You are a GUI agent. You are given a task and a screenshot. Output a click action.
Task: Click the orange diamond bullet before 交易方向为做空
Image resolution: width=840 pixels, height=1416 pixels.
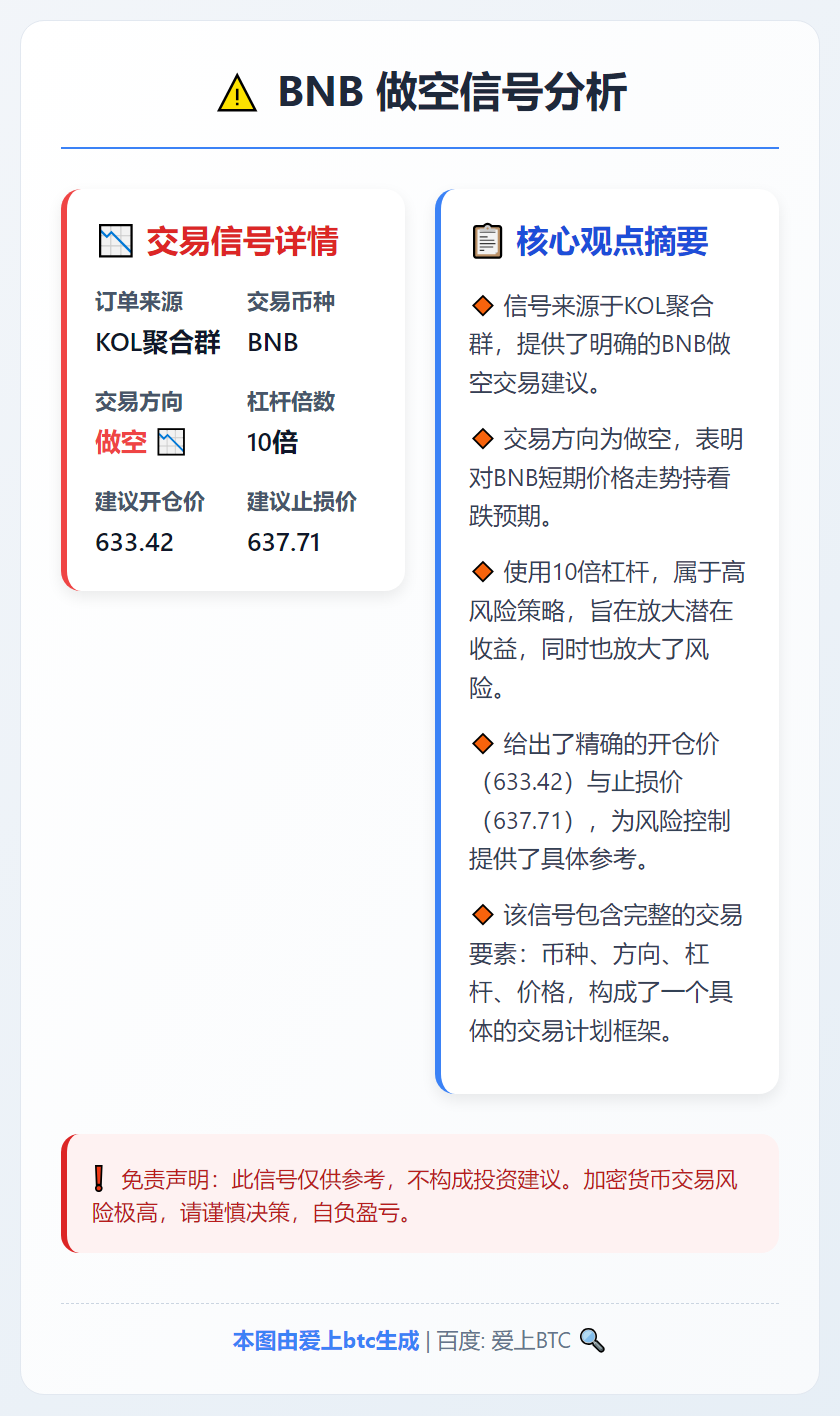[482, 438]
